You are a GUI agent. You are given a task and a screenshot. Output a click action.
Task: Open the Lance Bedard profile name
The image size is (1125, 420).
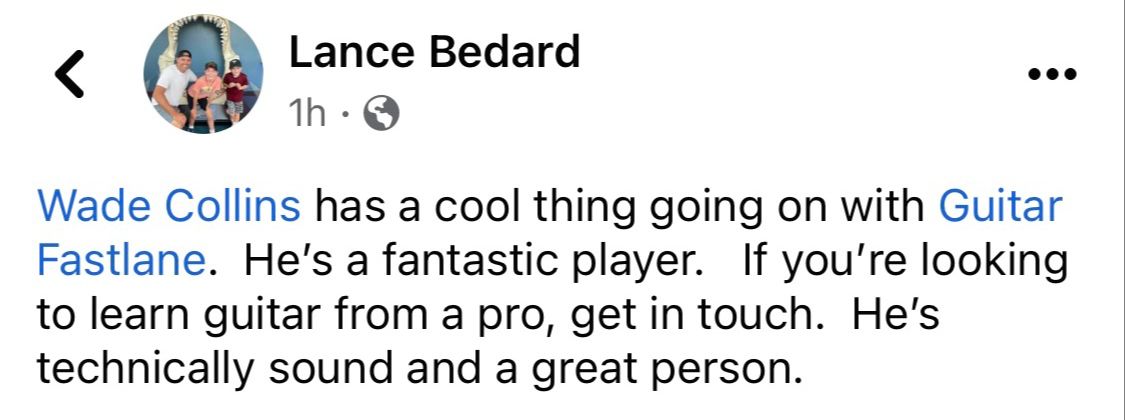[434, 52]
